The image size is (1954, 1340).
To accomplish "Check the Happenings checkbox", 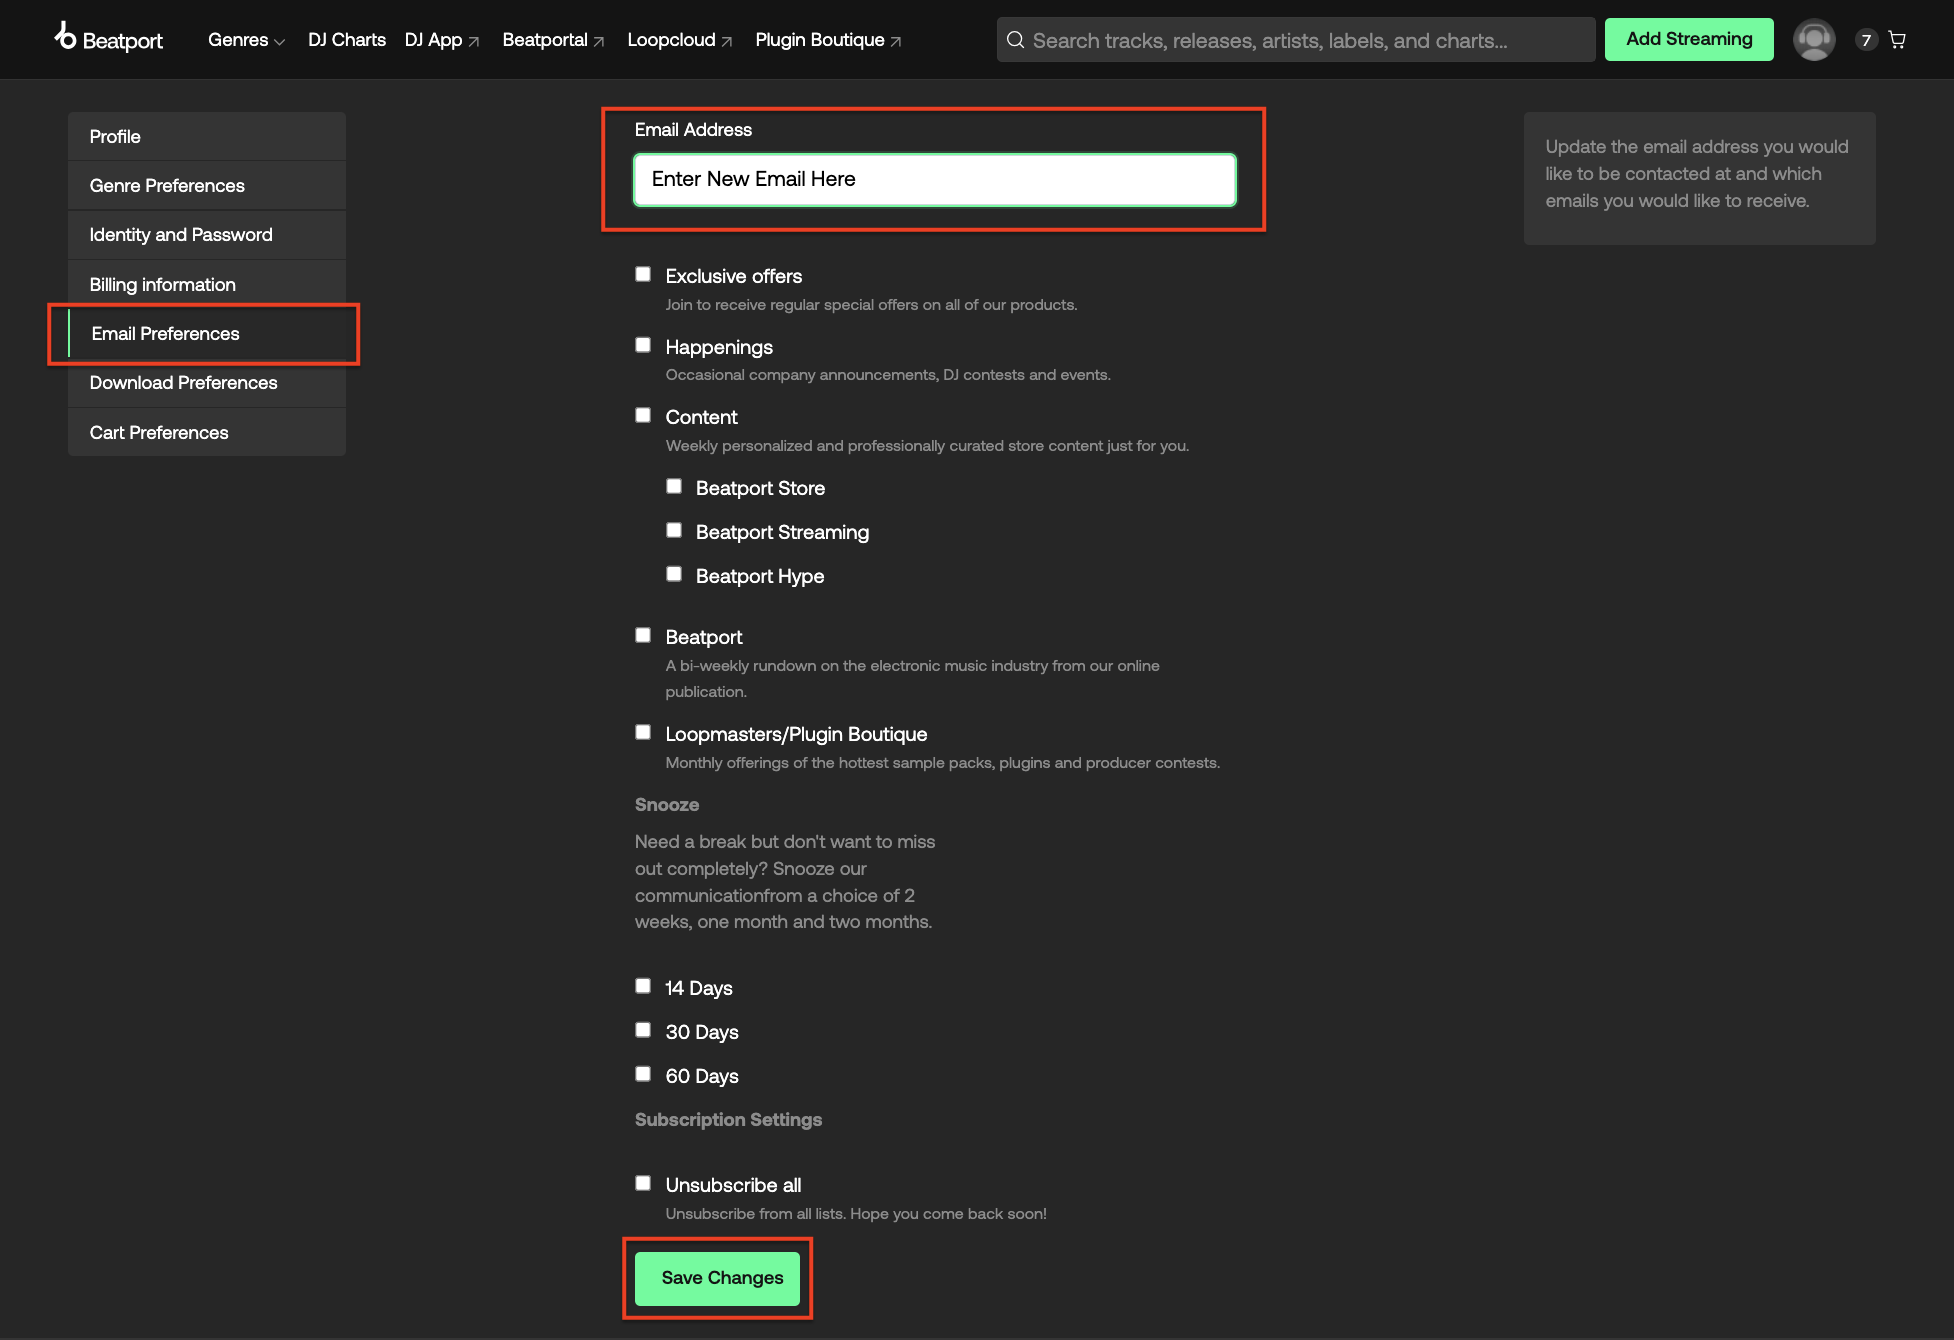I will pyautogui.click(x=643, y=345).
